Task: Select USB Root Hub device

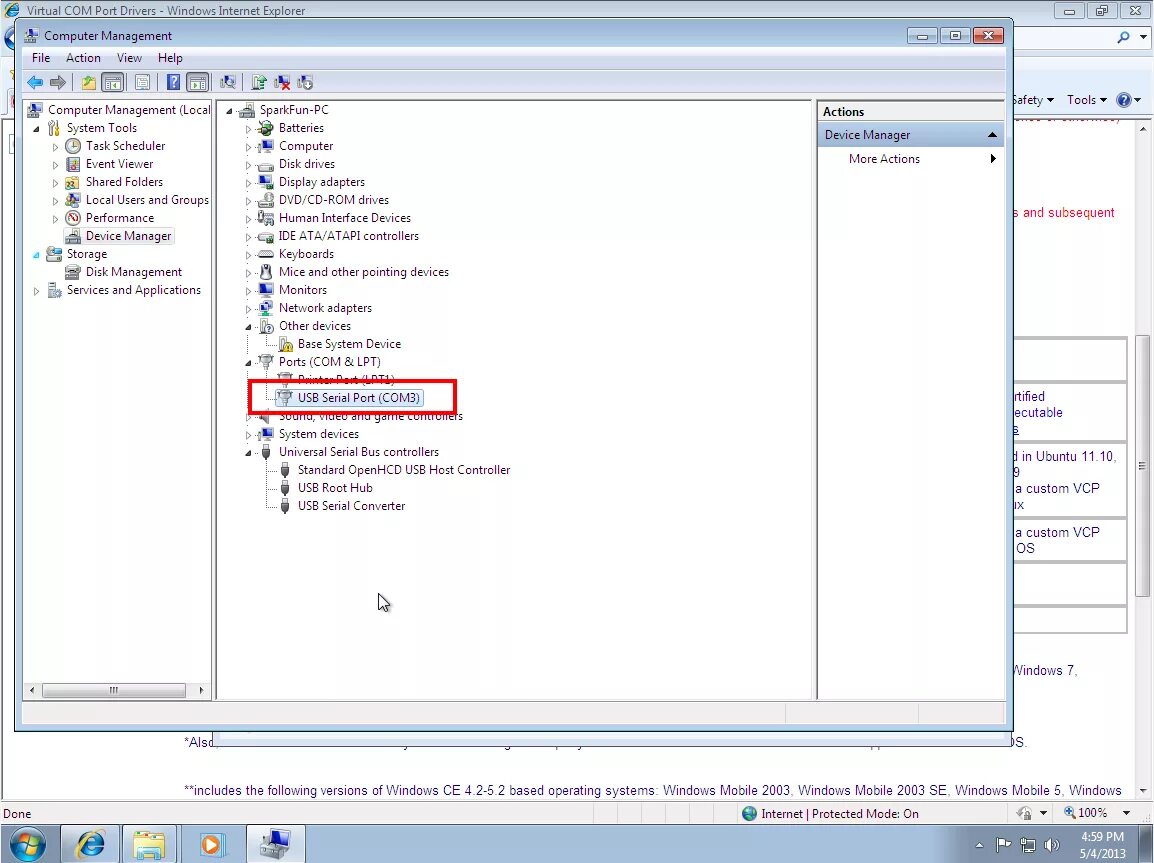Action: coord(335,488)
